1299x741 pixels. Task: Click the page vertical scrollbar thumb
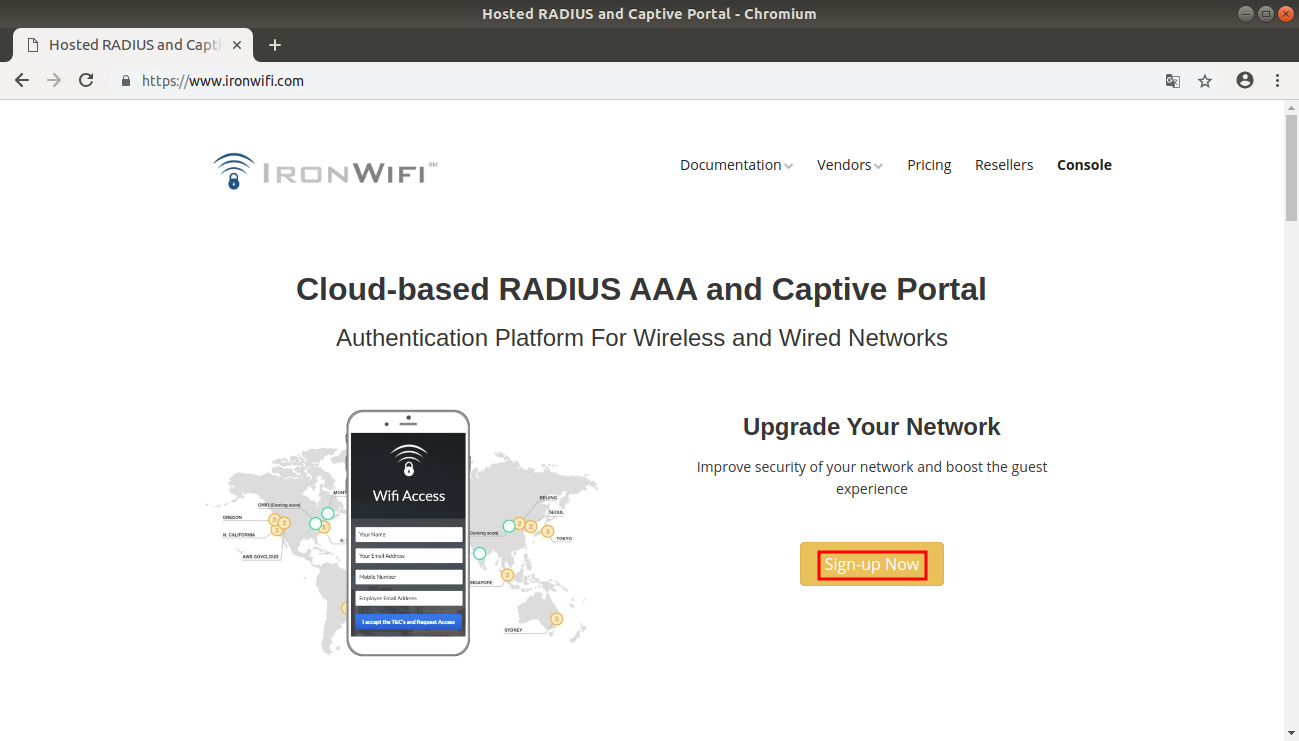tap(1291, 167)
